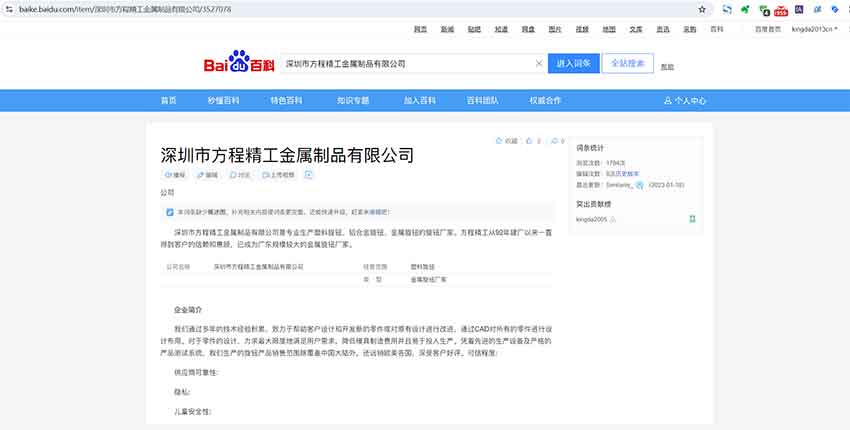This screenshot has width=850, height=430.
Task: Select the 加入百科 navigation tab
Action: coord(420,100)
